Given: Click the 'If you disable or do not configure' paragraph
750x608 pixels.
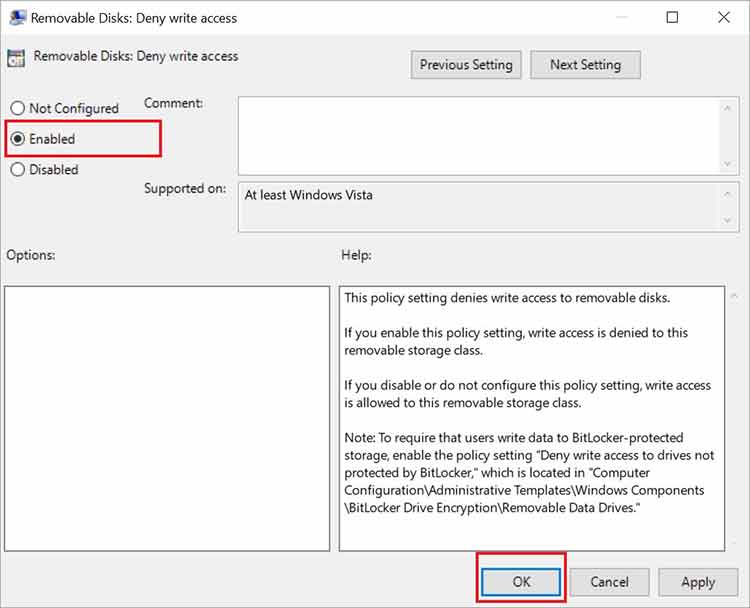Looking at the screenshot, I should coord(528,394).
